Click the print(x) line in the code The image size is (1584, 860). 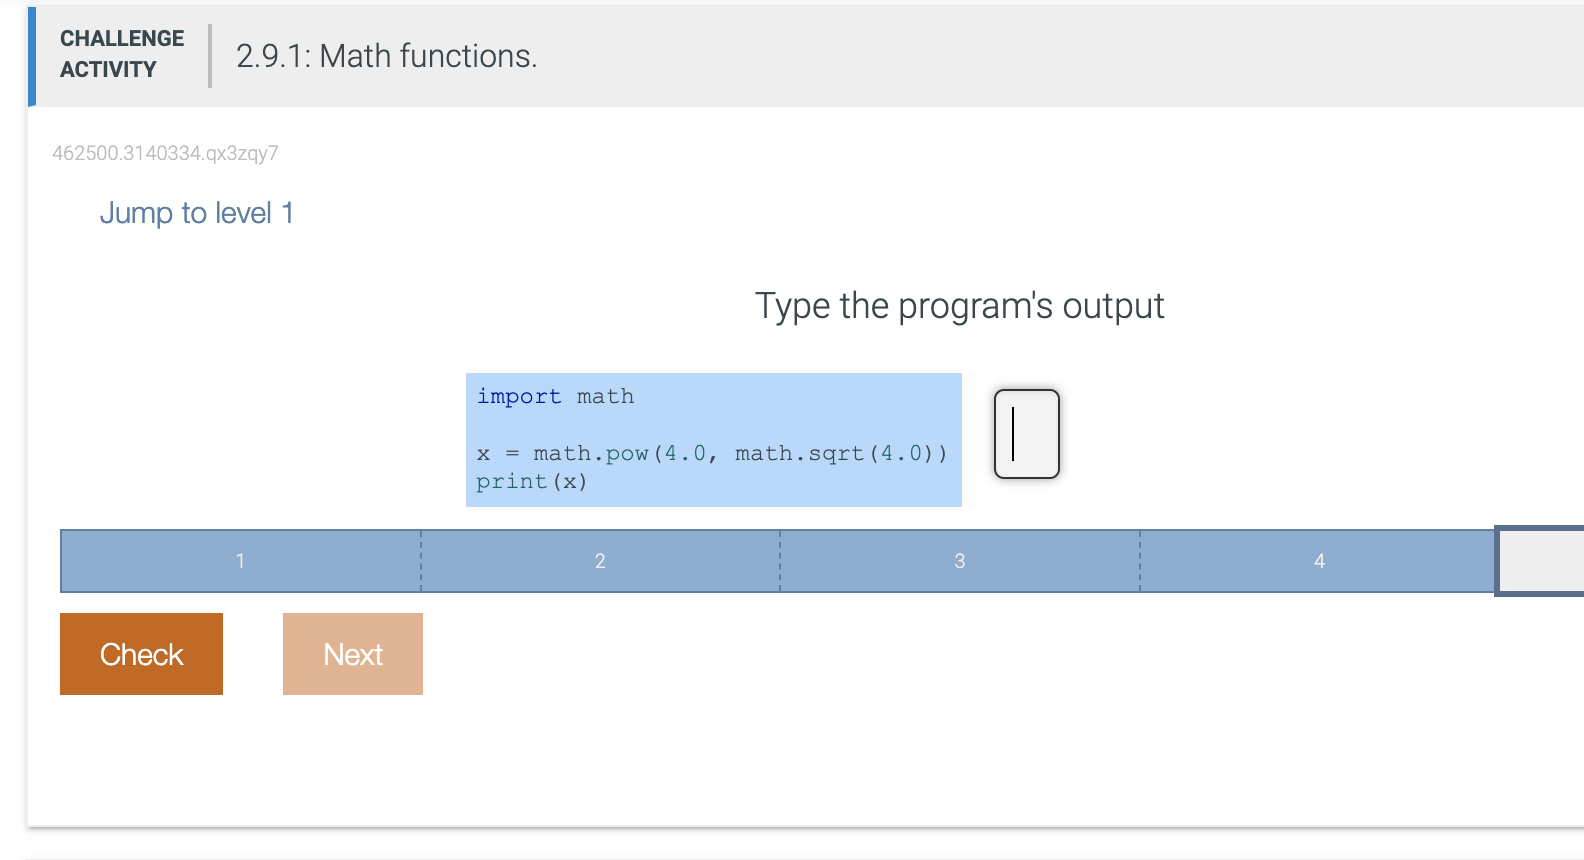click(x=531, y=481)
